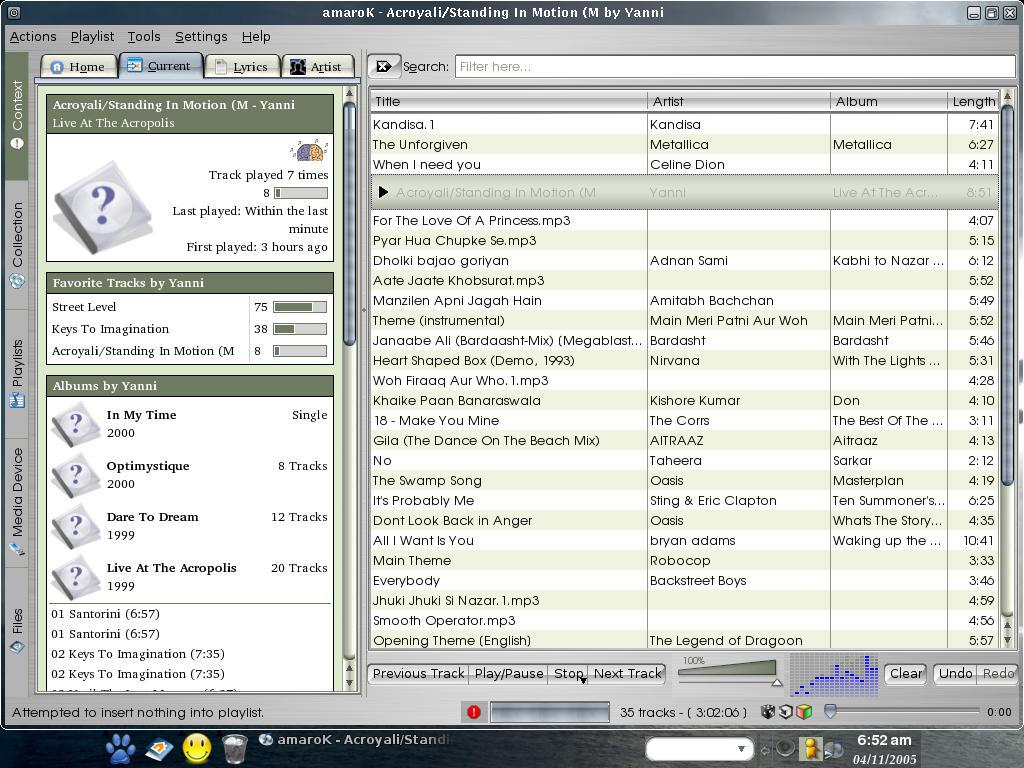Click the smiley face taskbar icon
The height and width of the screenshot is (768, 1024).
(x=197, y=748)
